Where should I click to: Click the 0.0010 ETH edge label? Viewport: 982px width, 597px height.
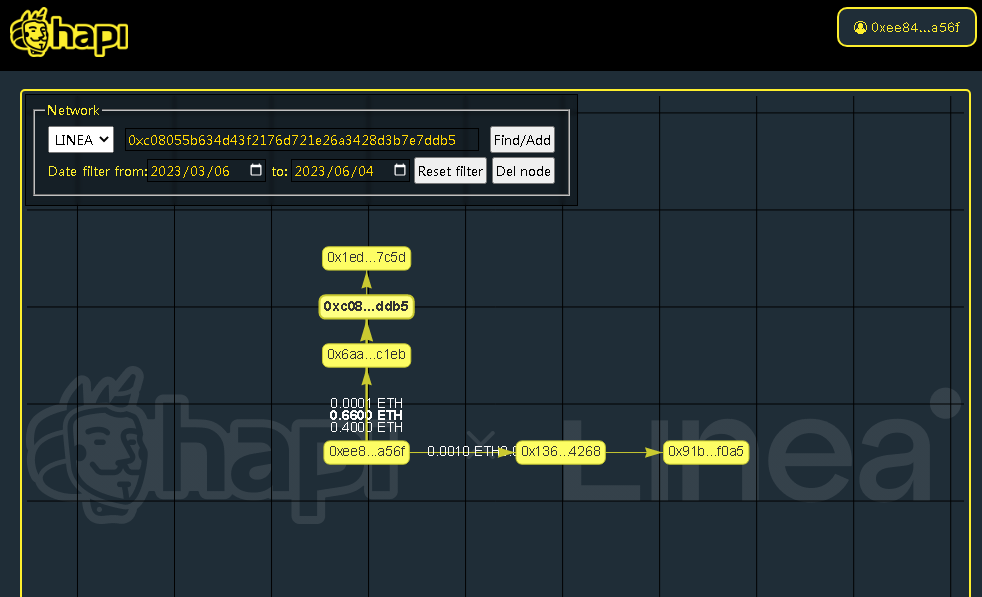[463, 452]
